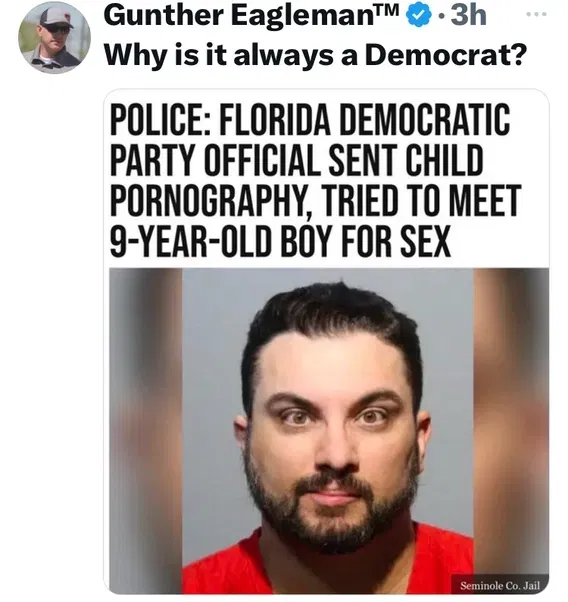Click the 'PORNOGRAPHY, TRIED TO MEET' headline line

(x=315, y=200)
